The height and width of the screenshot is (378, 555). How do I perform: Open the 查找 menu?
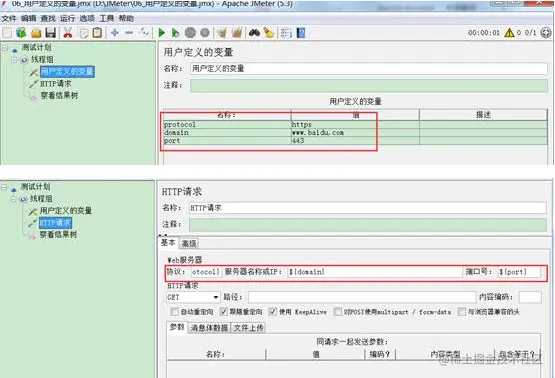tap(48, 18)
